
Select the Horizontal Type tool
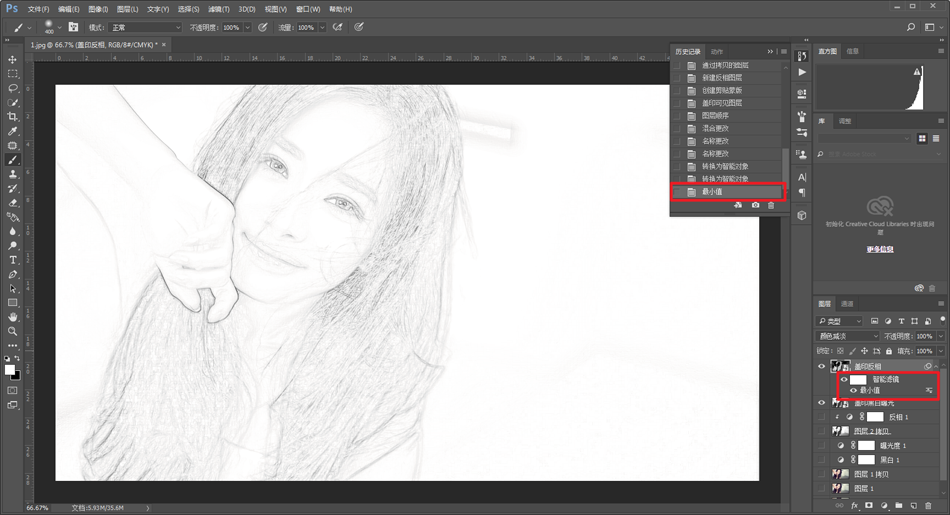[13, 260]
